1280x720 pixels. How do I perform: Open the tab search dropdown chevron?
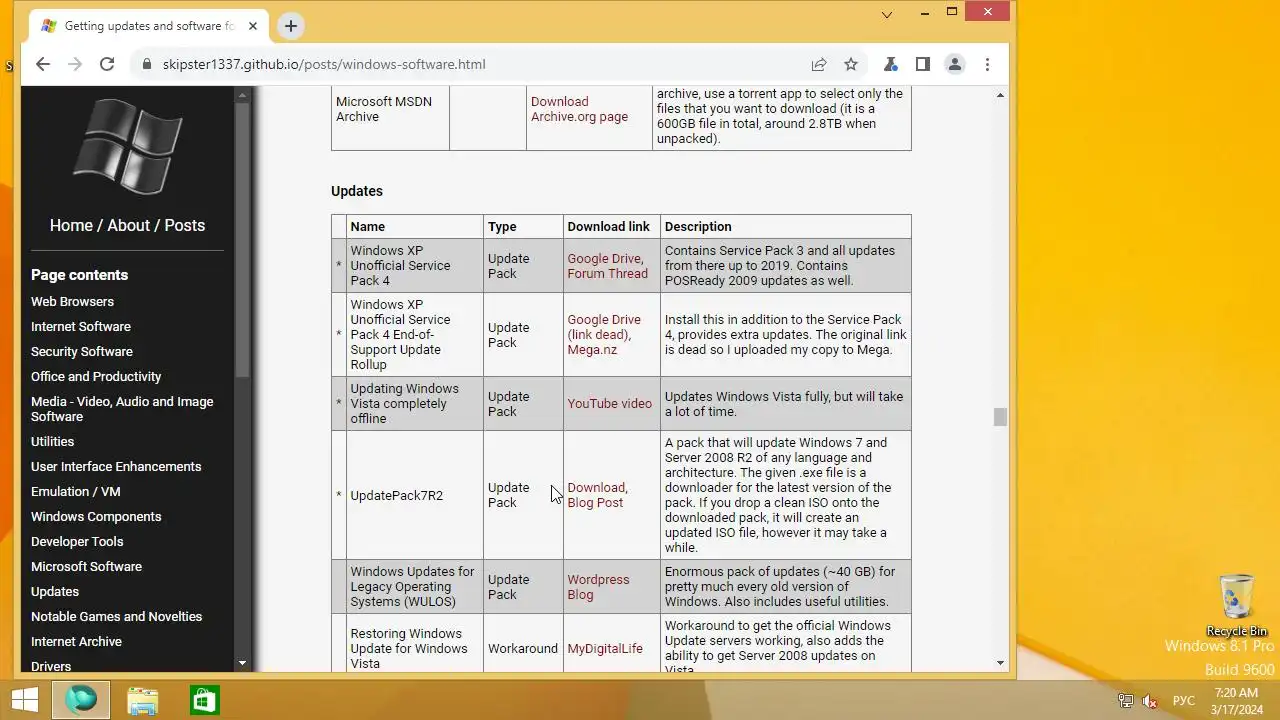pos(887,14)
